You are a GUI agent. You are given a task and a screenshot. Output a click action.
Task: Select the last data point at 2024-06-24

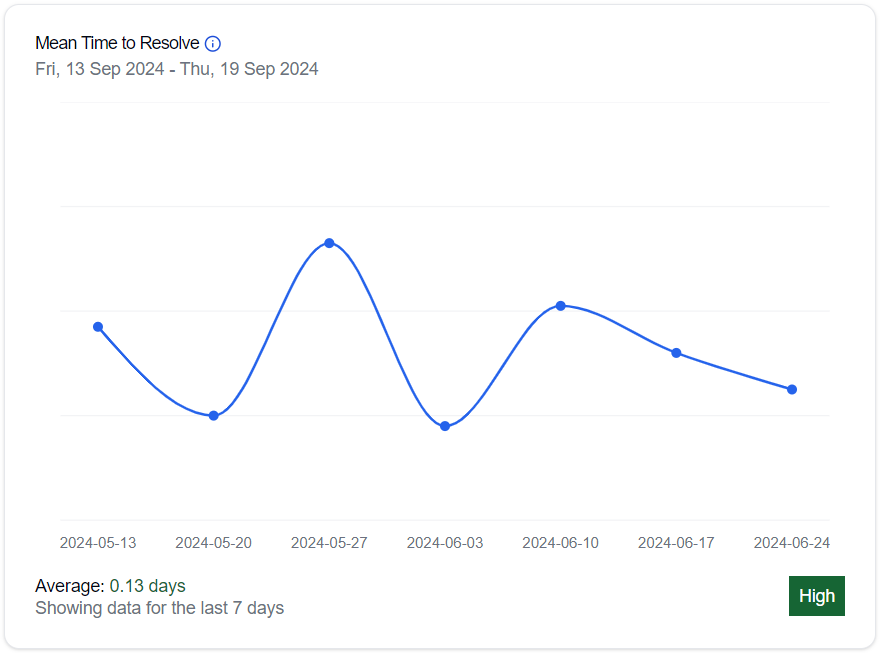coord(792,389)
